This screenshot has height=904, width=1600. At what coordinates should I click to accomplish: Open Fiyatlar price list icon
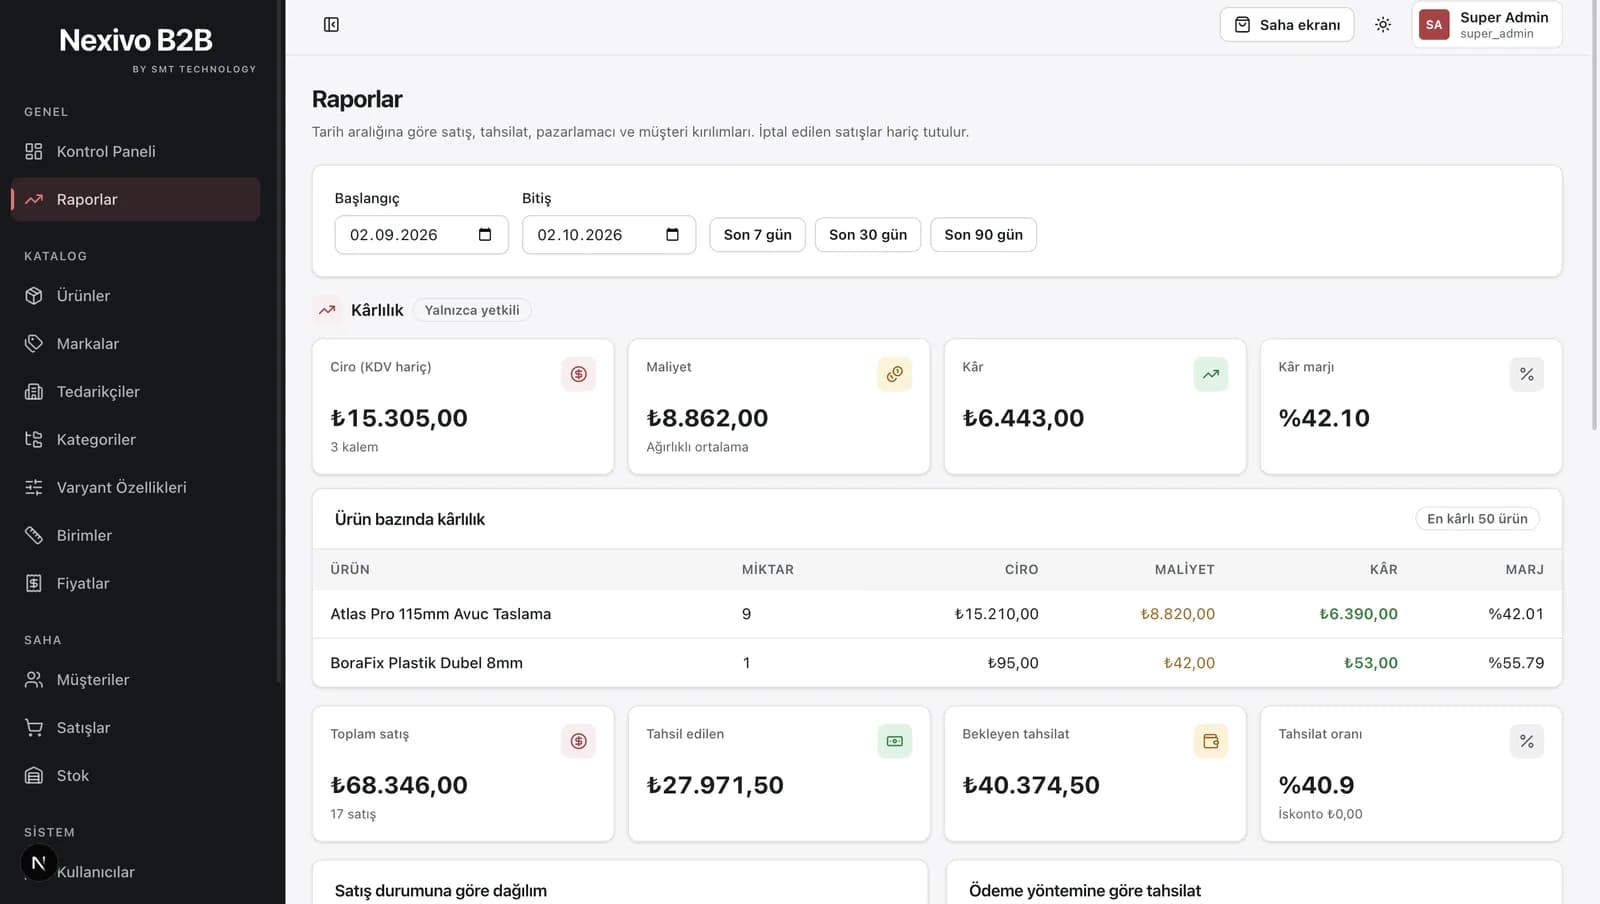(x=34, y=583)
